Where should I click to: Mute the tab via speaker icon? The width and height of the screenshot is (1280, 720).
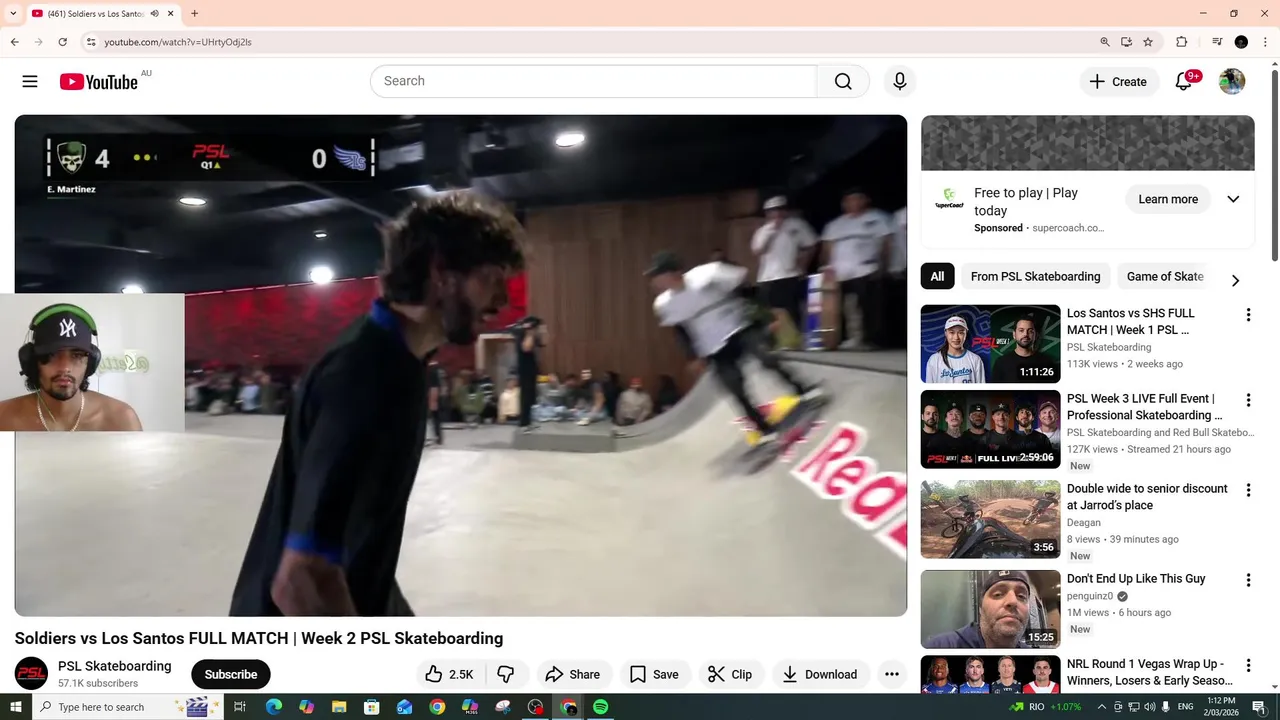(x=154, y=14)
